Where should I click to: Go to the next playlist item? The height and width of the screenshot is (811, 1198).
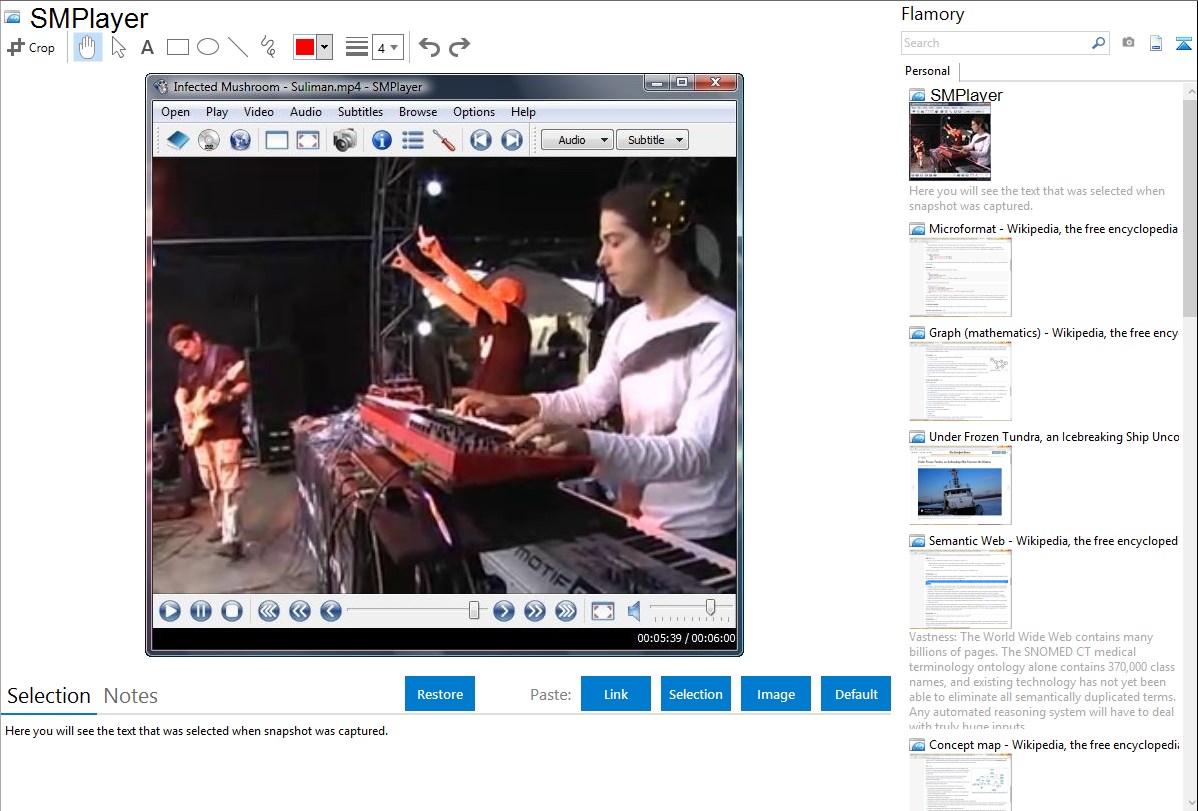[x=512, y=140]
